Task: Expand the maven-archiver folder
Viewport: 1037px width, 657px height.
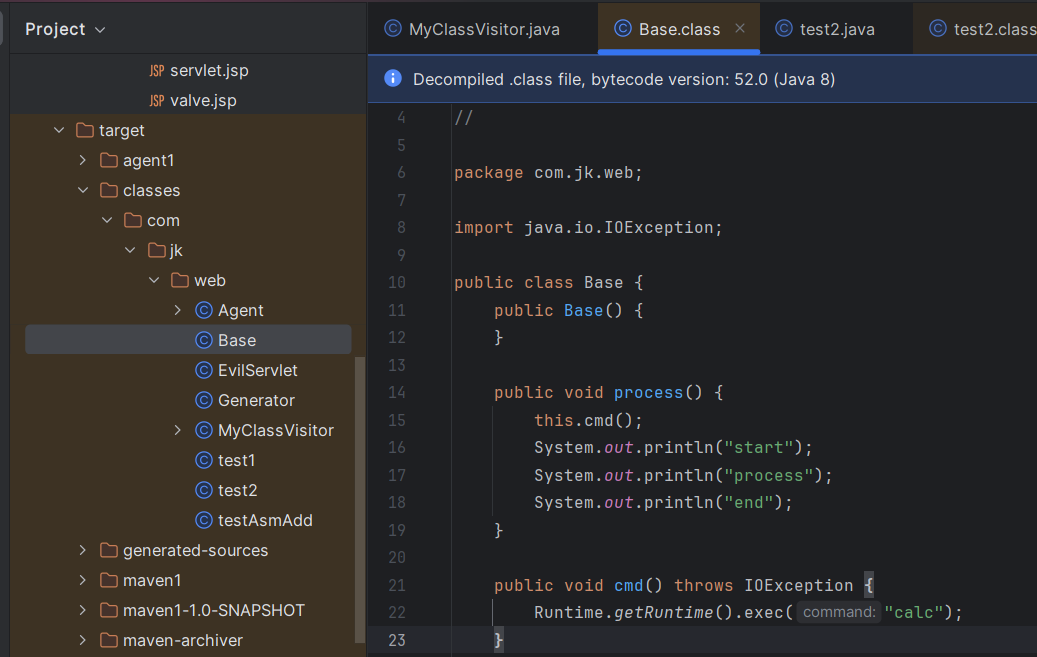Action: pyautogui.click(x=83, y=640)
